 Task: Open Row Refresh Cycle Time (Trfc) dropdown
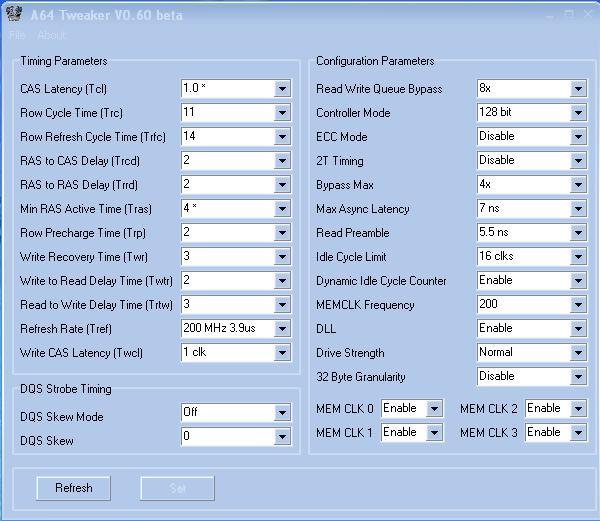(282, 137)
